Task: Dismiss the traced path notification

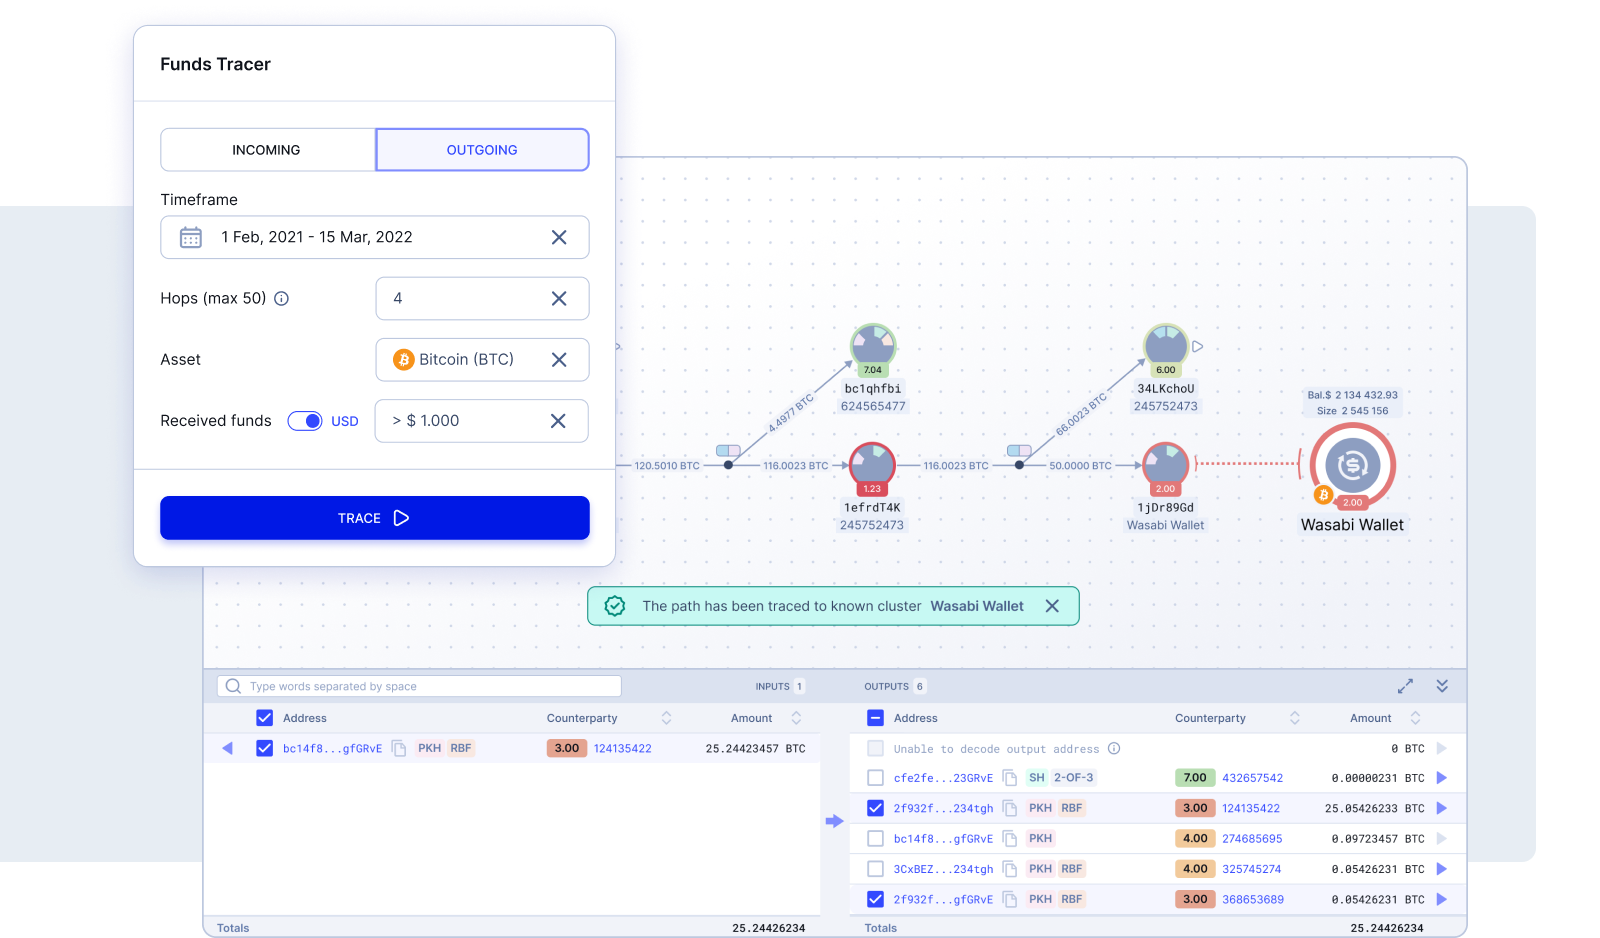Action: [x=1052, y=606]
